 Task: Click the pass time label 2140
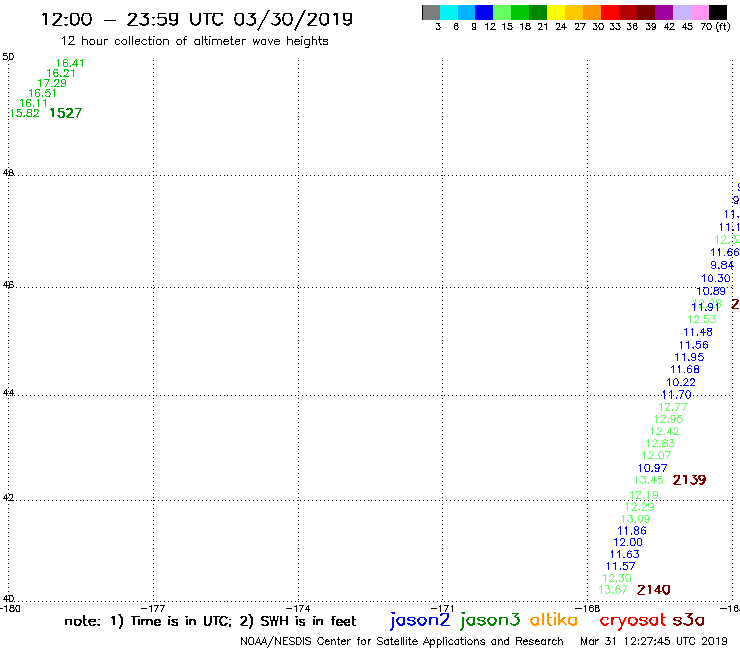point(654,590)
